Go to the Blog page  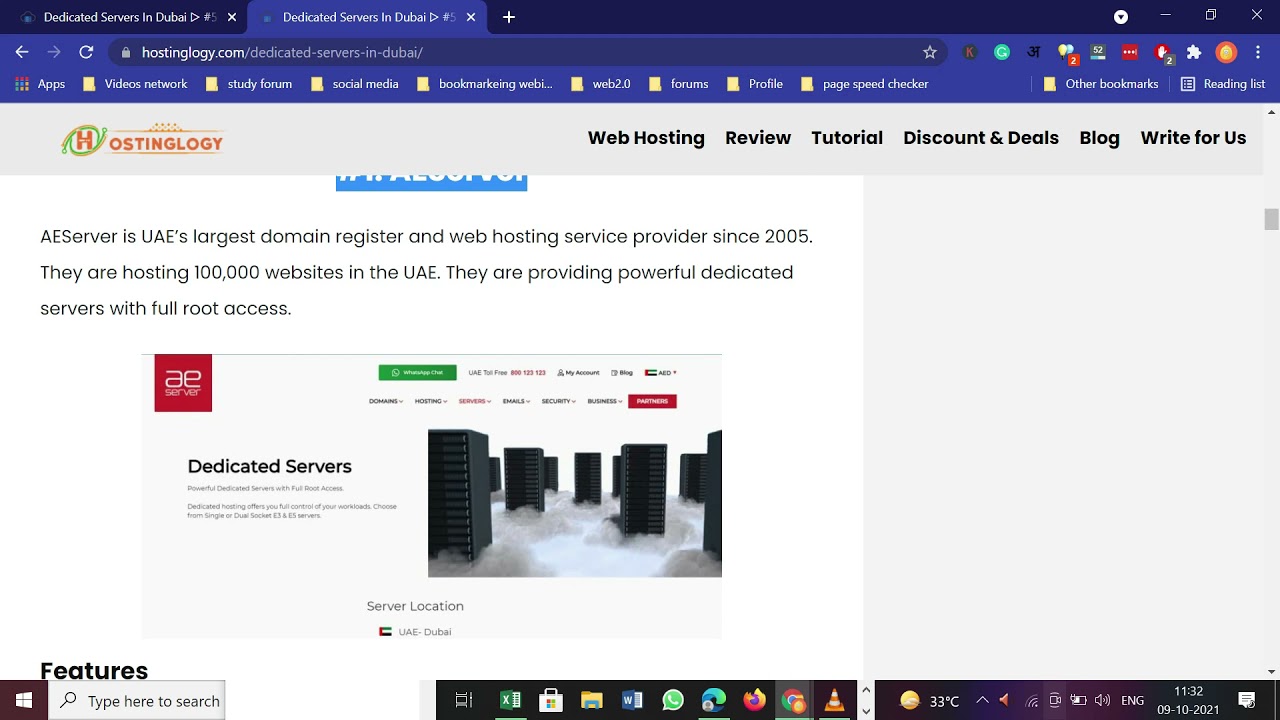(1099, 138)
